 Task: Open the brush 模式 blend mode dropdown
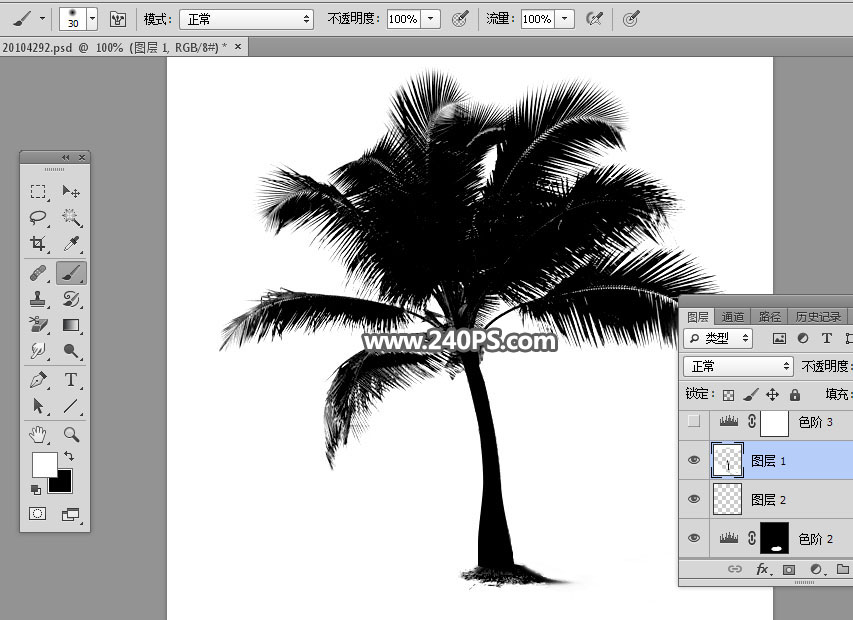point(245,19)
